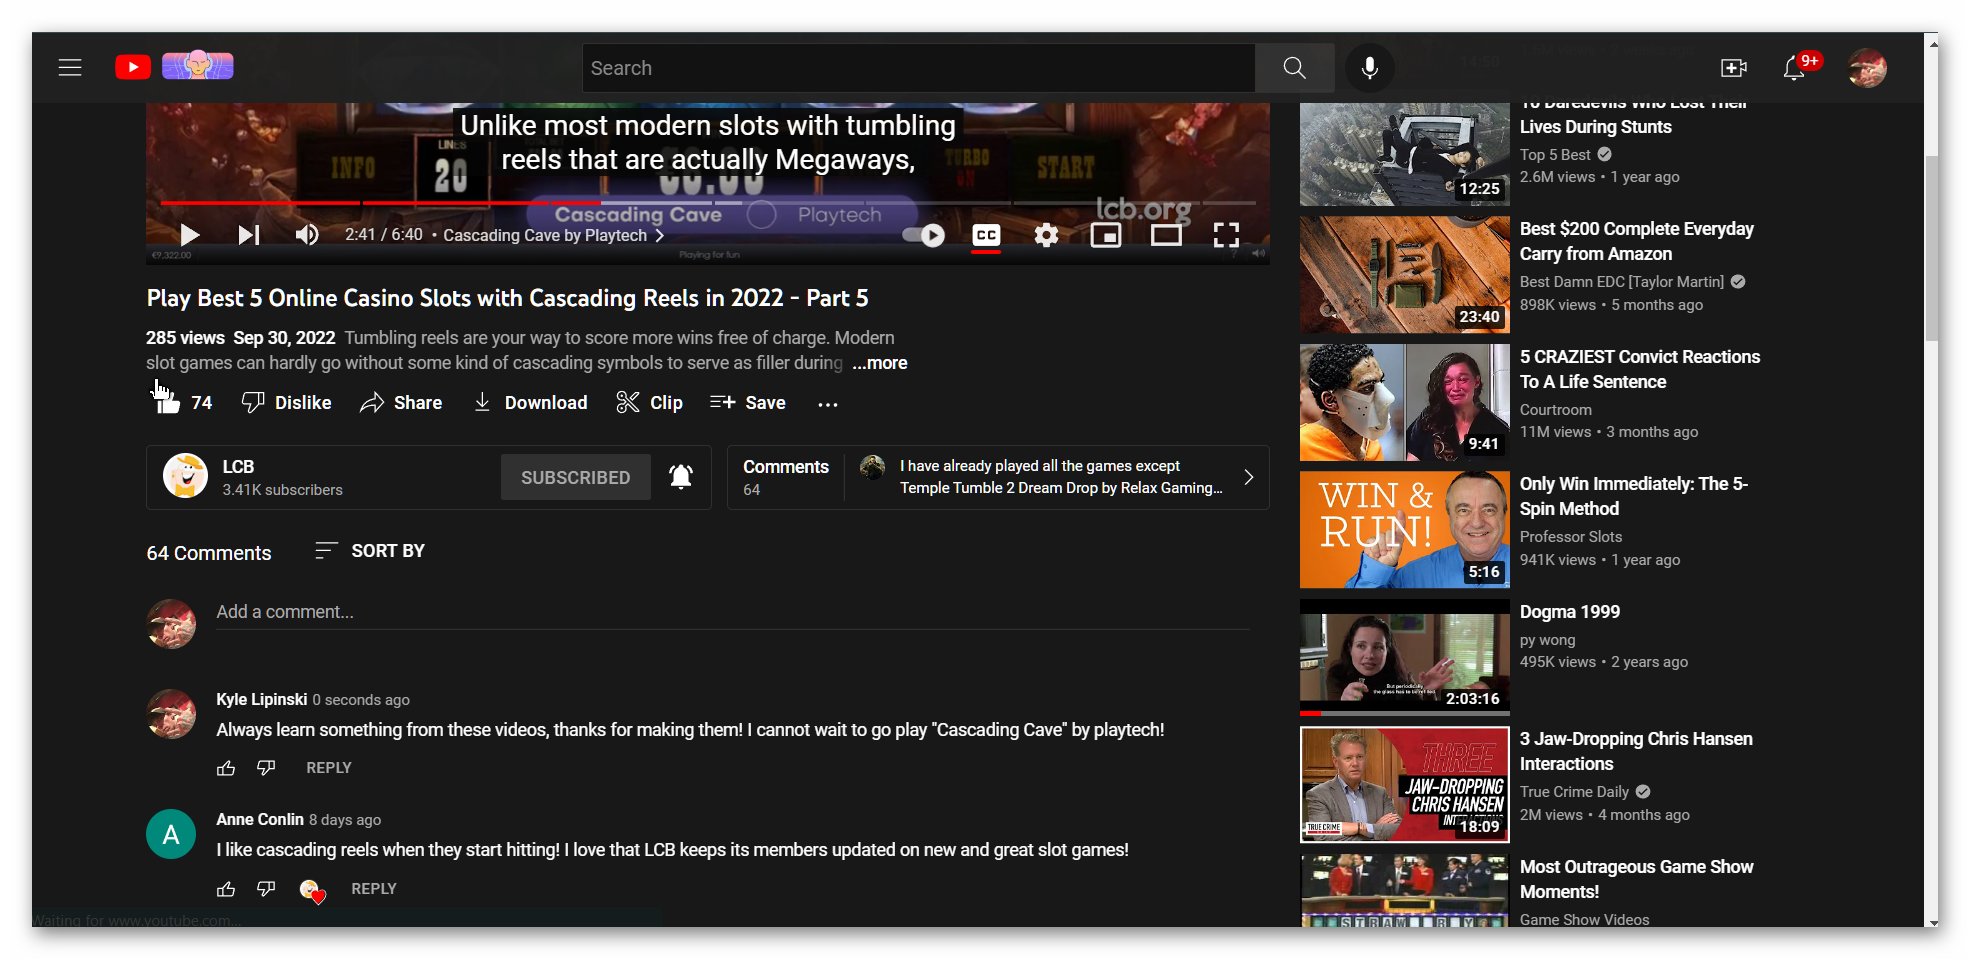This screenshot has width=1970, height=959.
Task: Enter full screen mode
Action: (x=1226, y=235)
